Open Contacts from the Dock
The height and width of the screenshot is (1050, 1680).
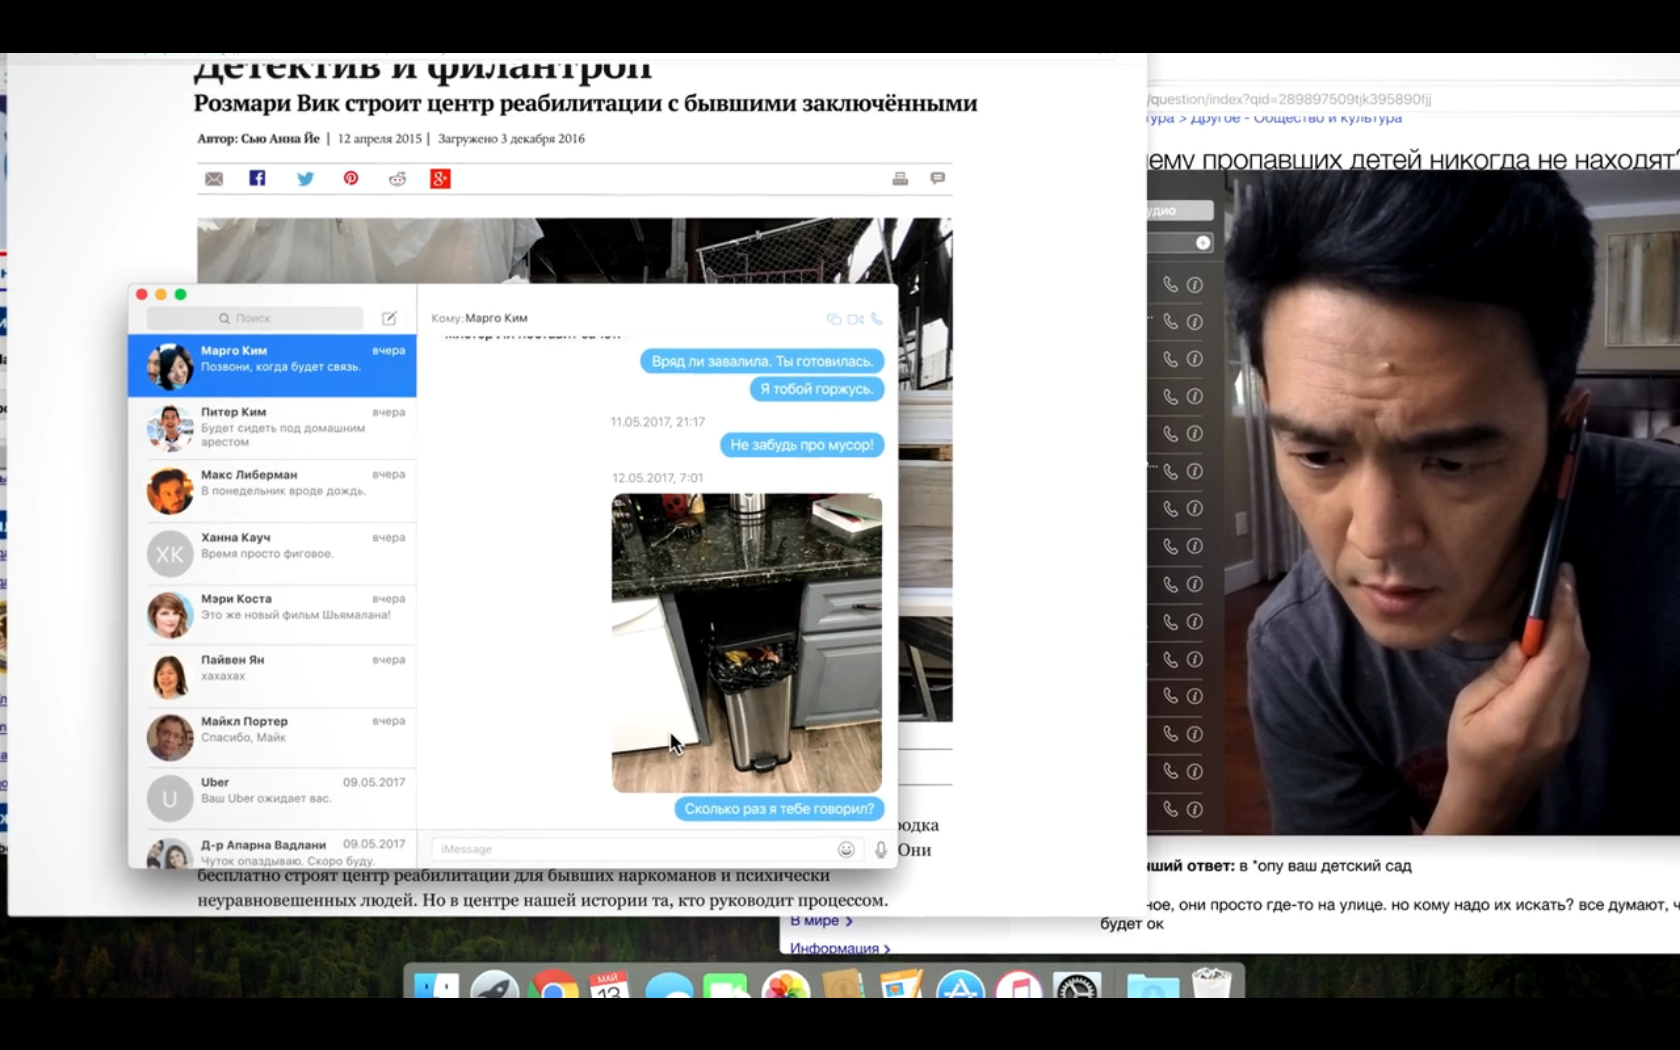click(x=843, y=984)
